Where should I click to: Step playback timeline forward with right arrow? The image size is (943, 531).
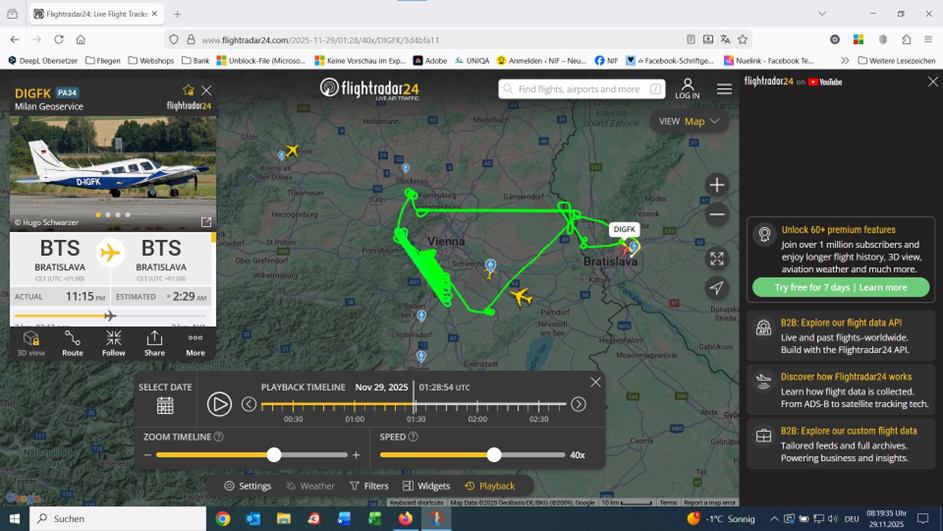tap(578, 404)
